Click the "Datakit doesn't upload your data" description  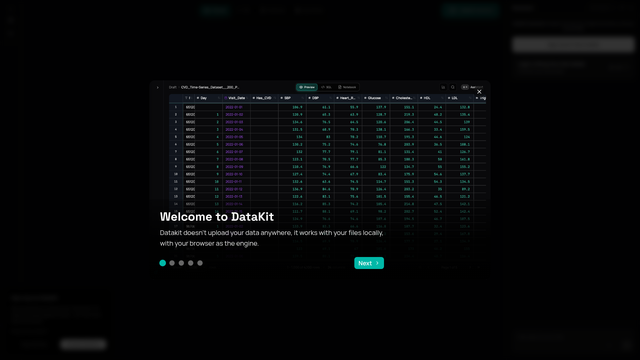[271, 238]
